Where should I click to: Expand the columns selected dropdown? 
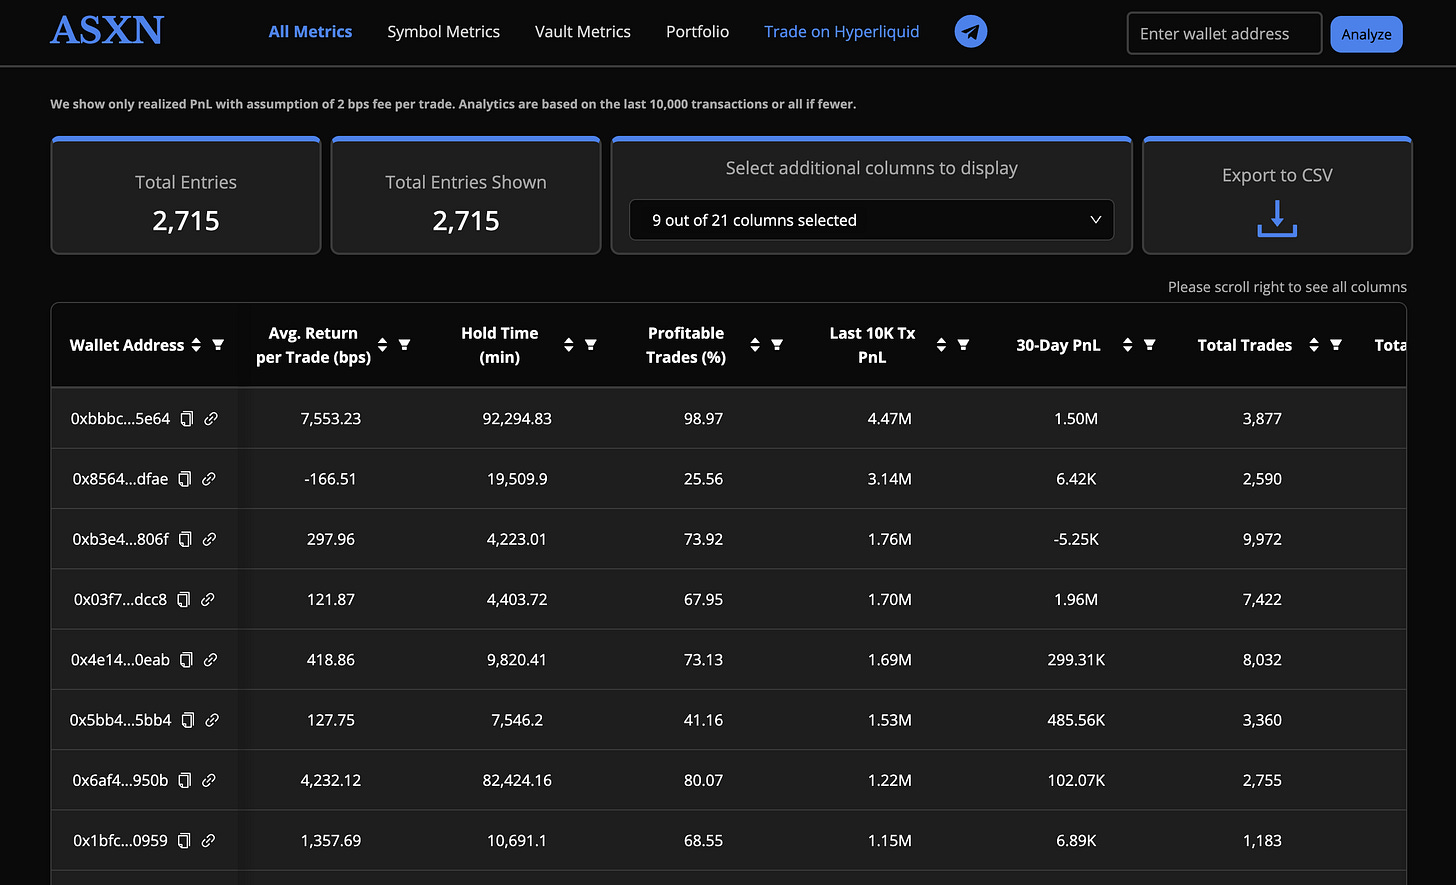point(871,220)
